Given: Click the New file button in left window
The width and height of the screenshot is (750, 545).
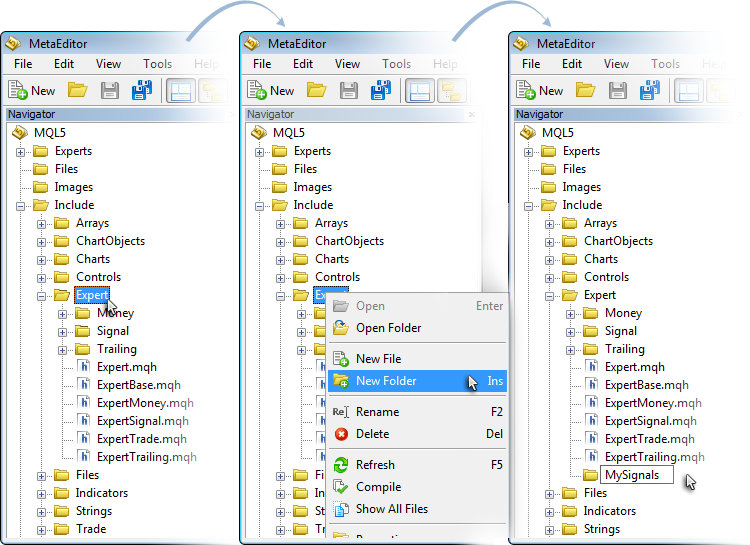Looking at the screenshot, I should click(32, 90).
